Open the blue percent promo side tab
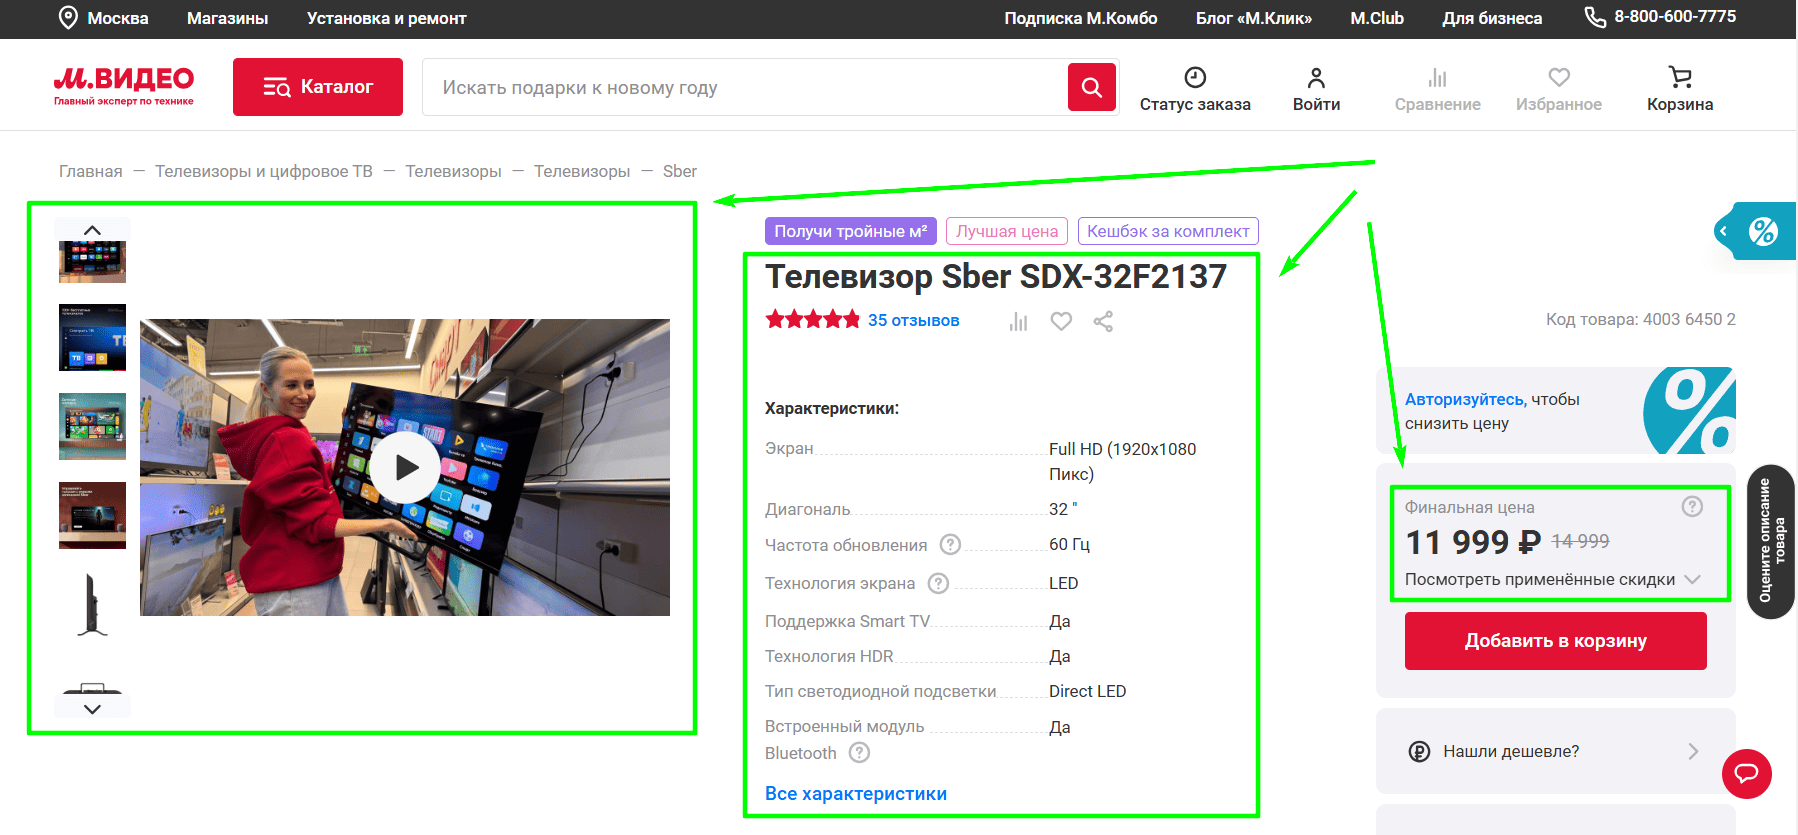1798x835 pixels. (x=1756, y=231)
